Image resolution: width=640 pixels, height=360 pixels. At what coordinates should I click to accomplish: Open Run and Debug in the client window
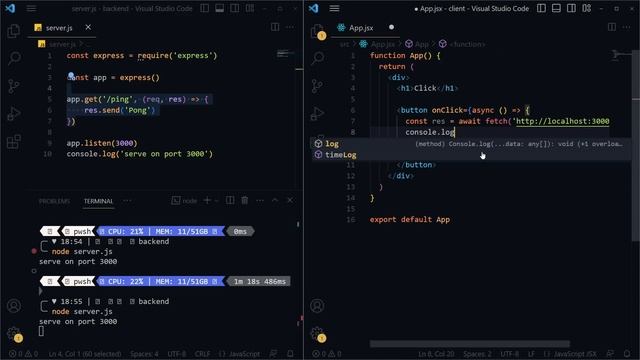(317, 114)
